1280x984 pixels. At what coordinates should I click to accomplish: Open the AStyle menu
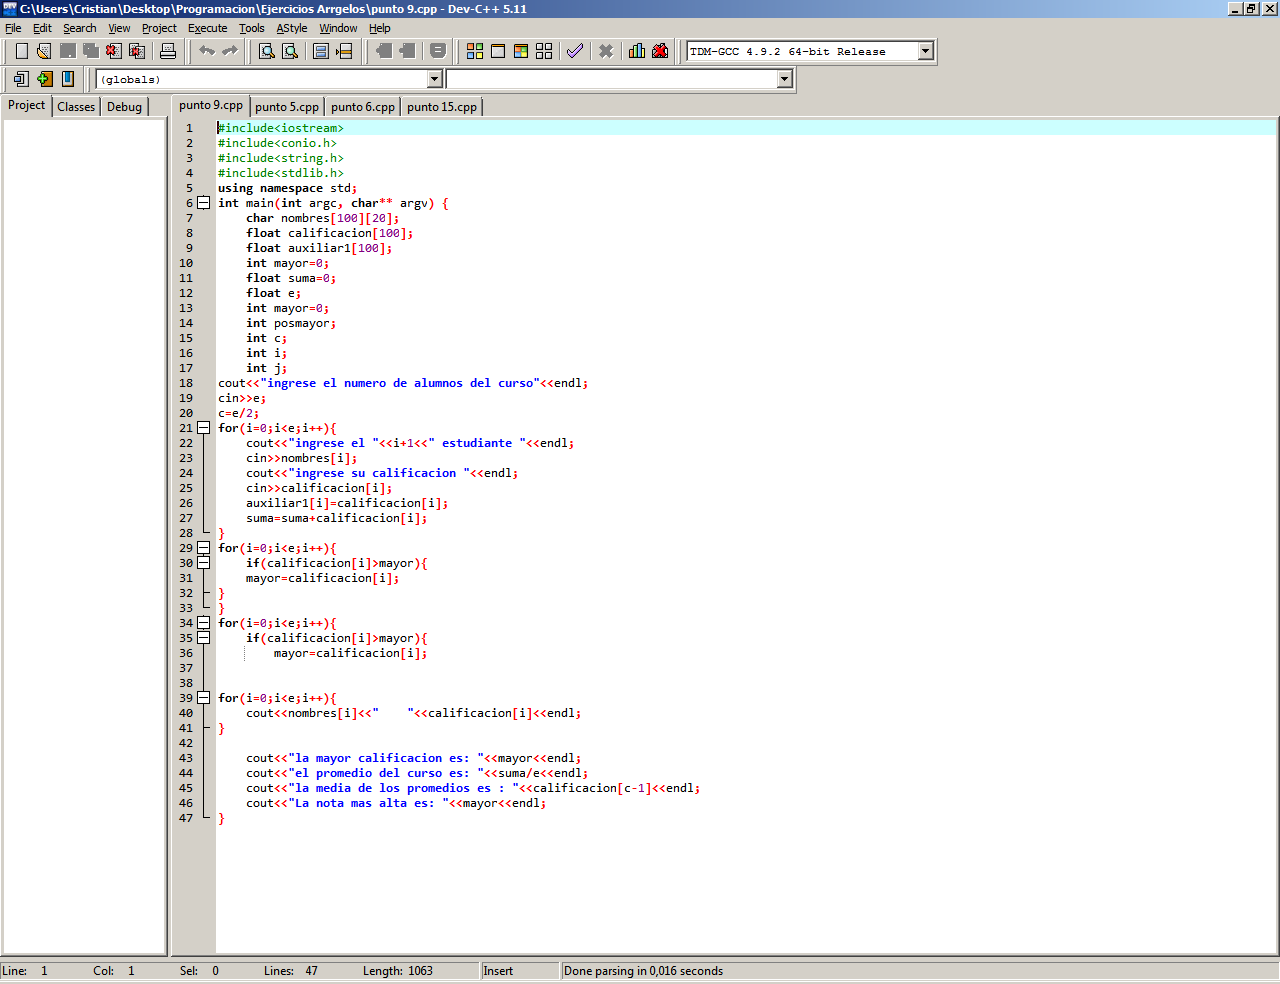pos(292,28)
